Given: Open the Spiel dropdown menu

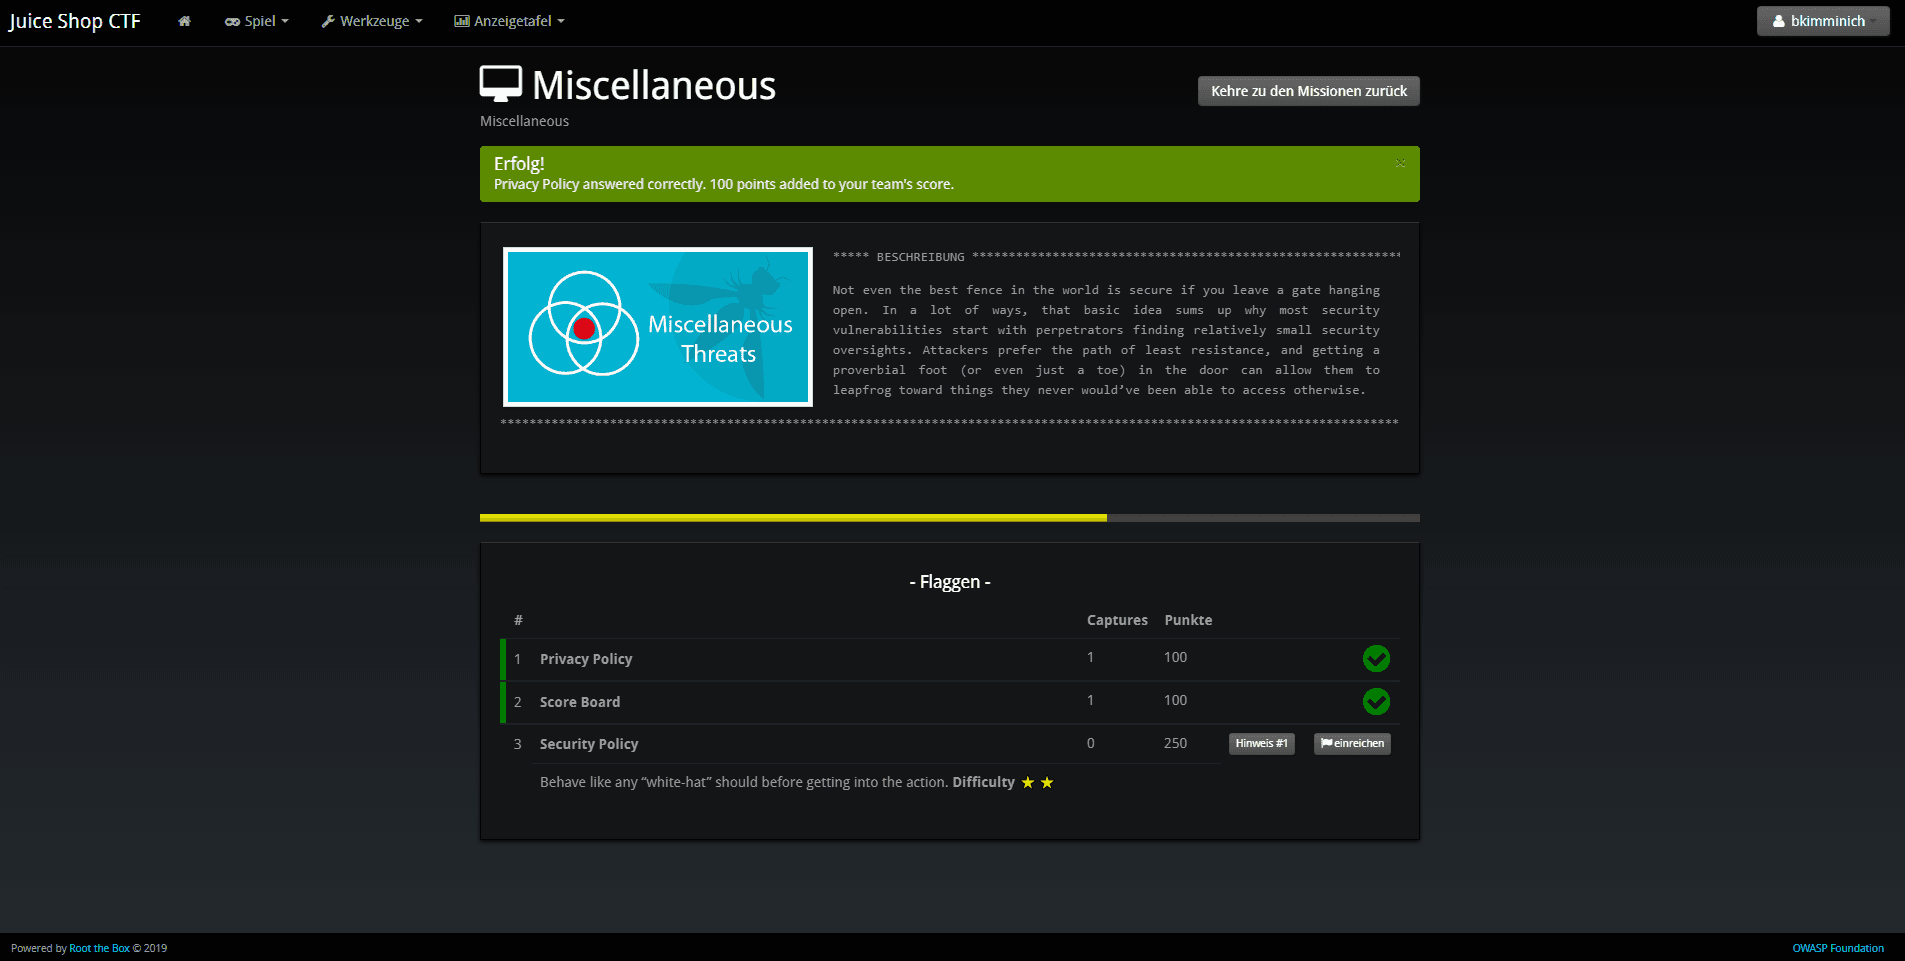Looking at the screenshot, I should coord(257,21).
